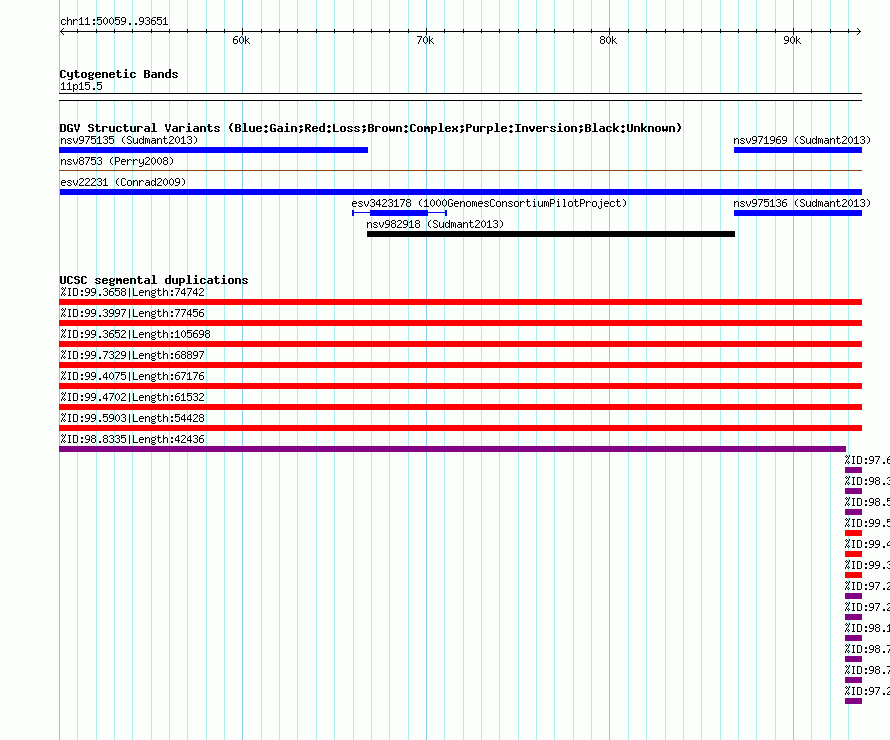Screen dimensions: 890x740
Task: Select the long purple bar under Length:42436
Action: tap(452, 449)
